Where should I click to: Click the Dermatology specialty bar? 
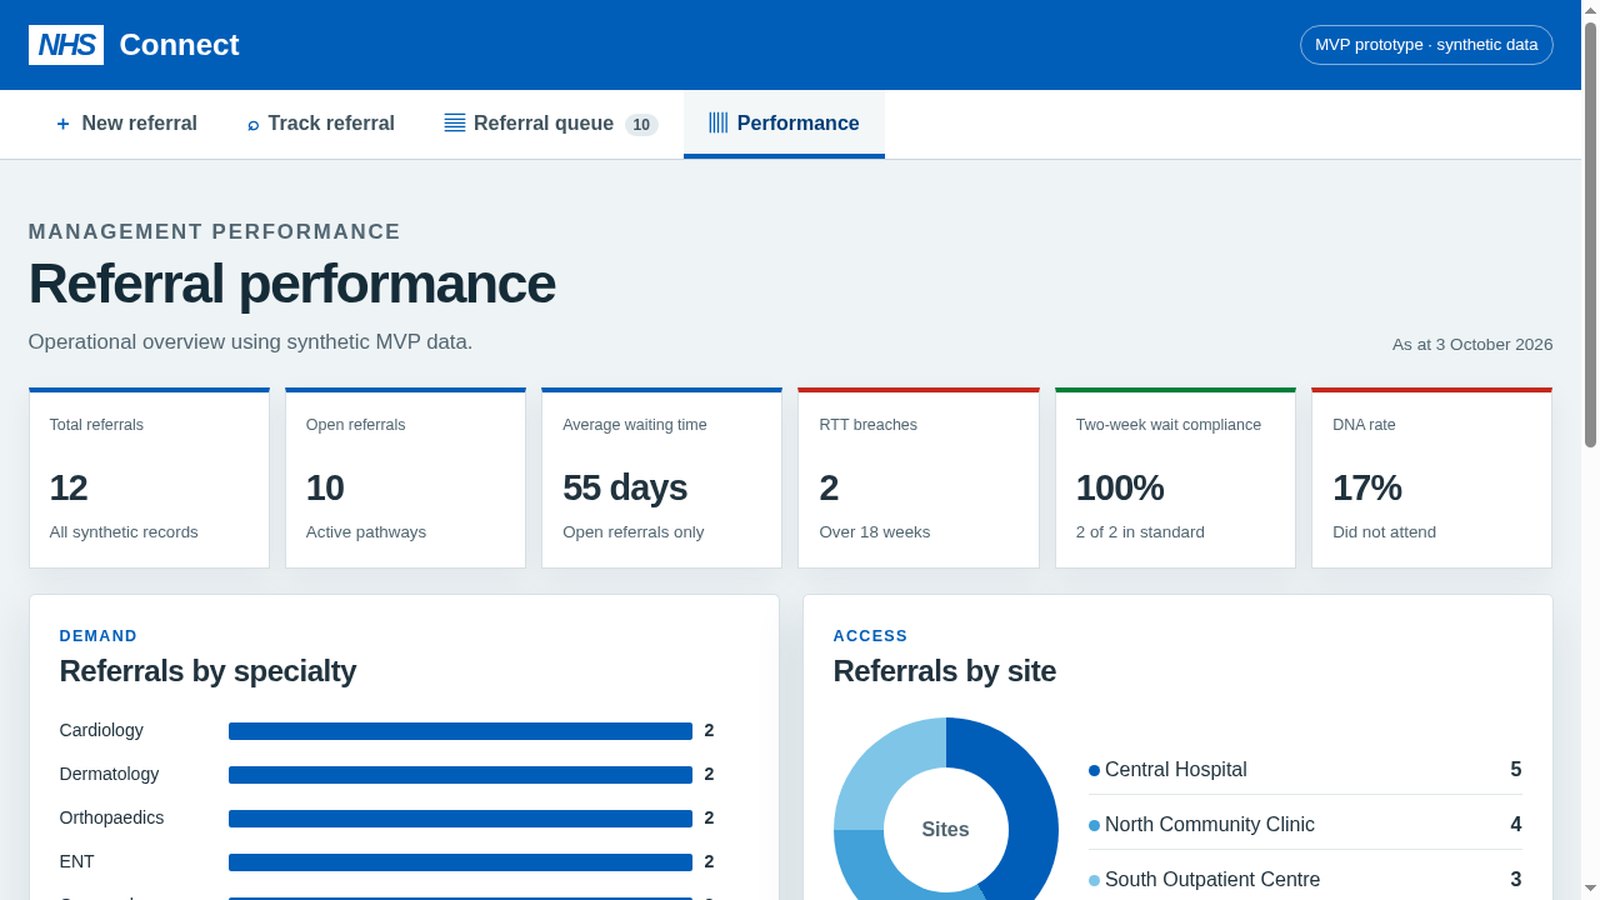tap(460, 775)
